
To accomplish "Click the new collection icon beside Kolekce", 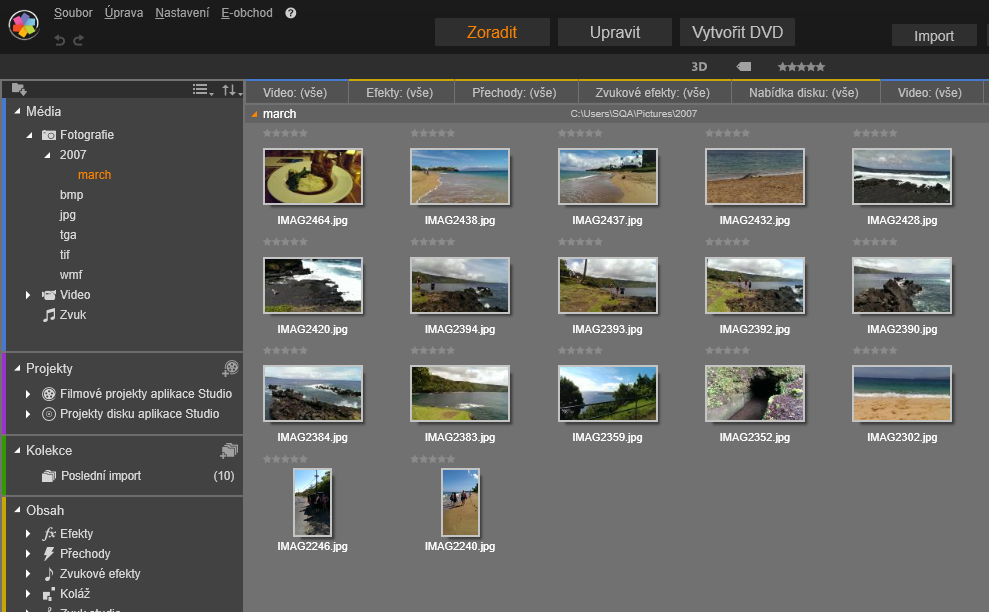I will (x=229, y=450).
